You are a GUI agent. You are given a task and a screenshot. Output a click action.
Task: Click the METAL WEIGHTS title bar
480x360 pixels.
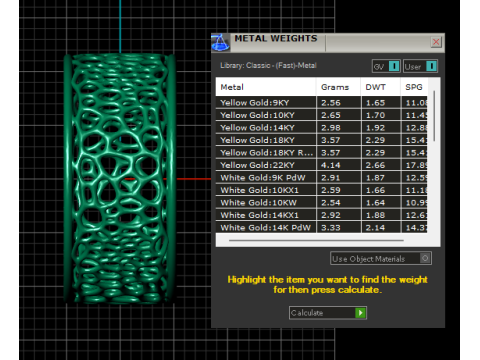pyautogui.click(x=328, y=43)
